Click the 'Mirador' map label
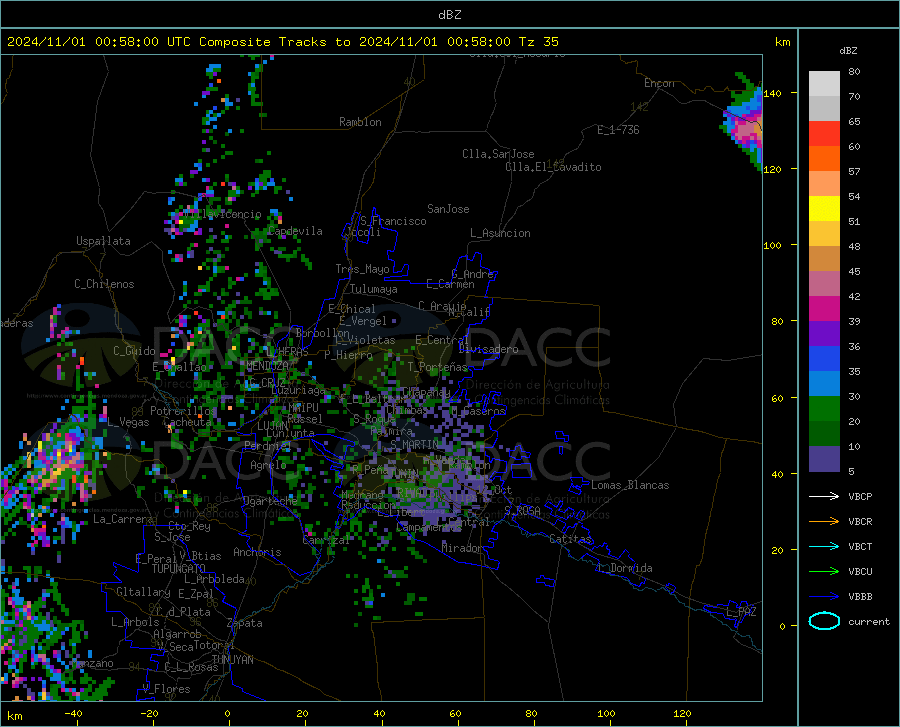Image resolution: width=900 pixels, height=727 pixels. [x=461, y=548]
